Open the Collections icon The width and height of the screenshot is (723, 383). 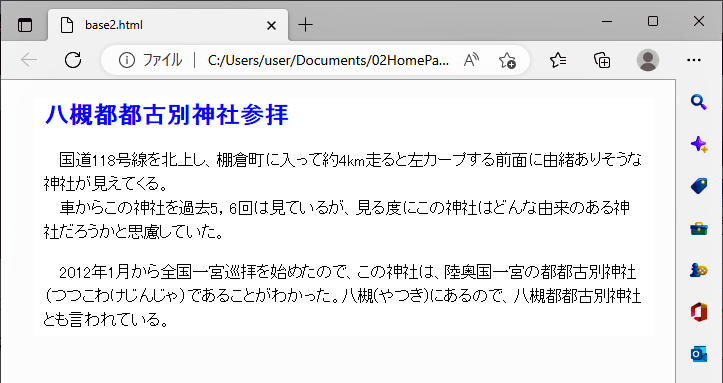(x=602, y=60)
